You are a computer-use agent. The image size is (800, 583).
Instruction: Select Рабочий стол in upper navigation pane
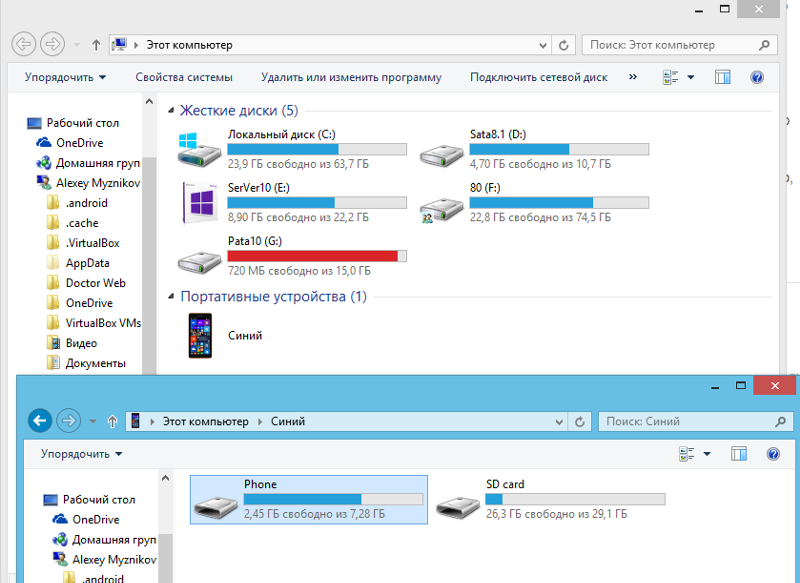click(73, 123)
